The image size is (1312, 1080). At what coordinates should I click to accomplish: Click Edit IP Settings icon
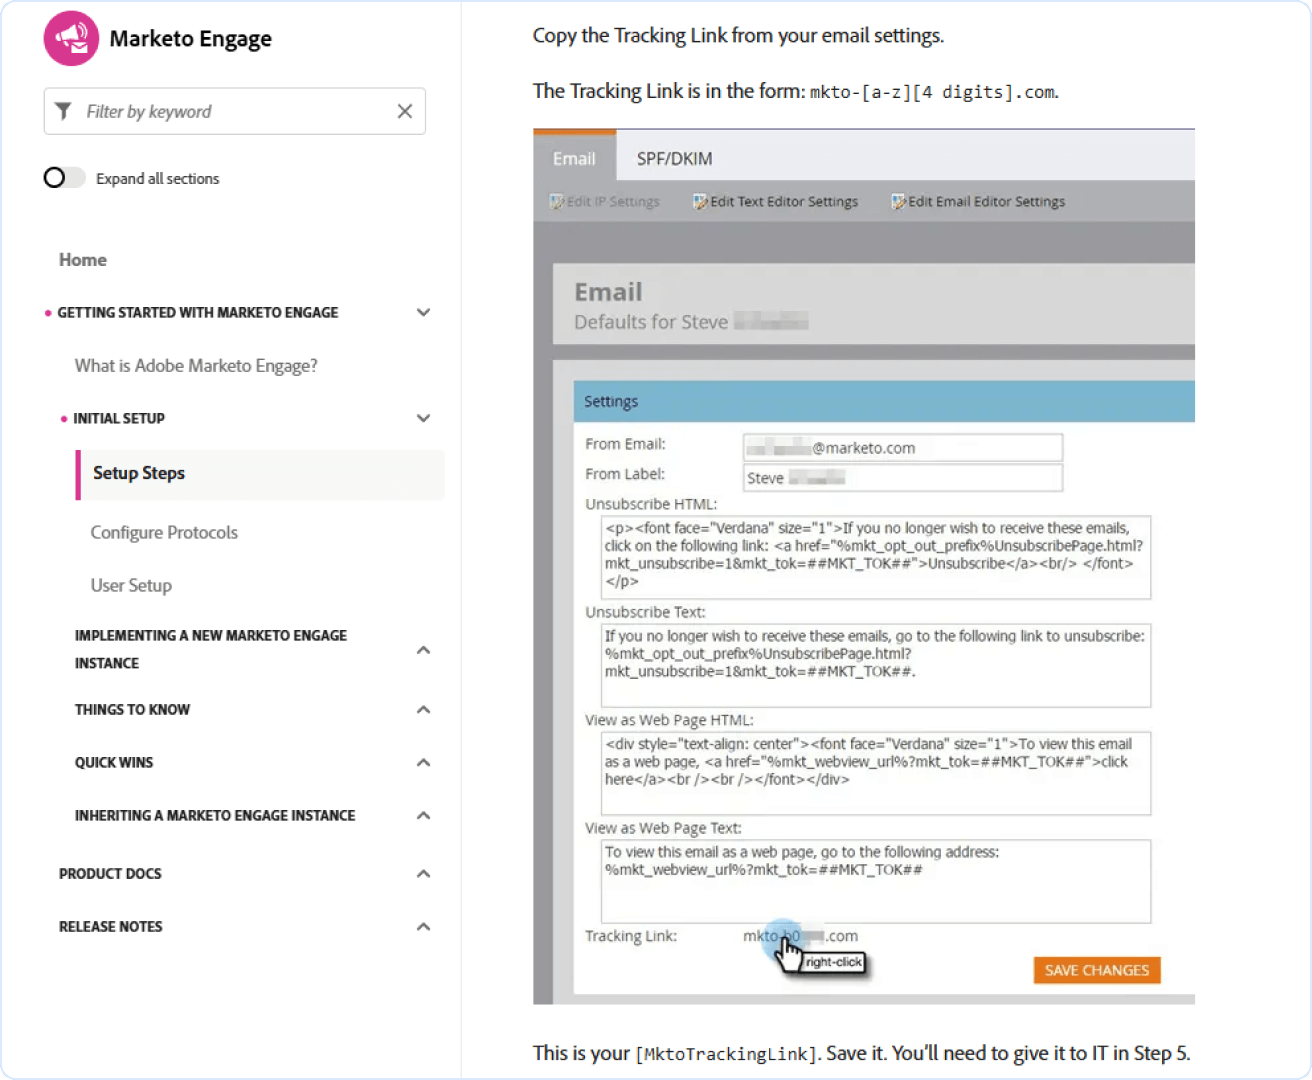click(557, 202)
